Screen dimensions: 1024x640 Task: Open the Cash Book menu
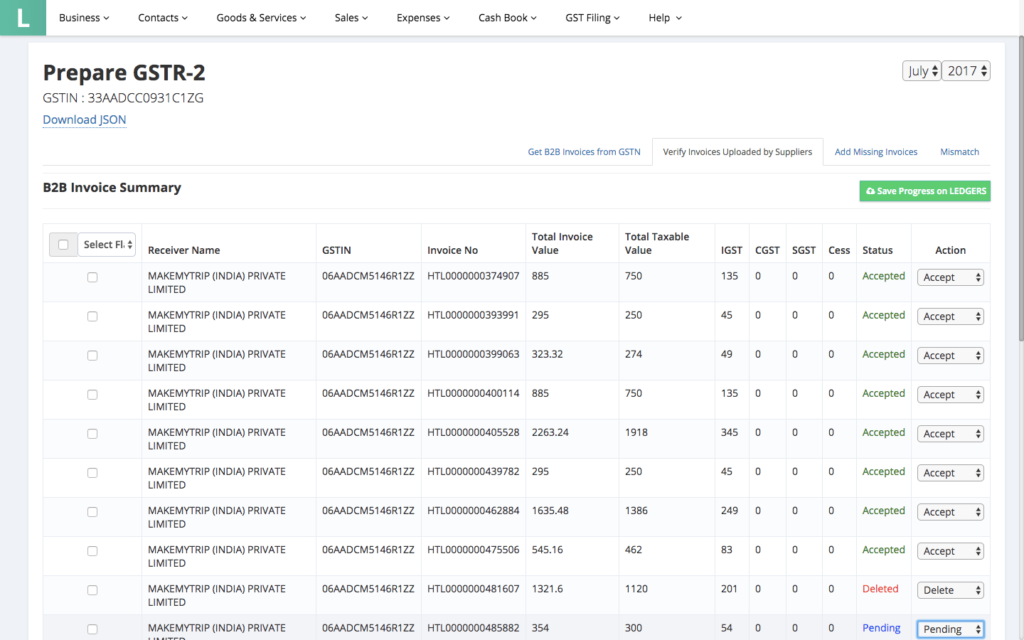pos(507,17)
